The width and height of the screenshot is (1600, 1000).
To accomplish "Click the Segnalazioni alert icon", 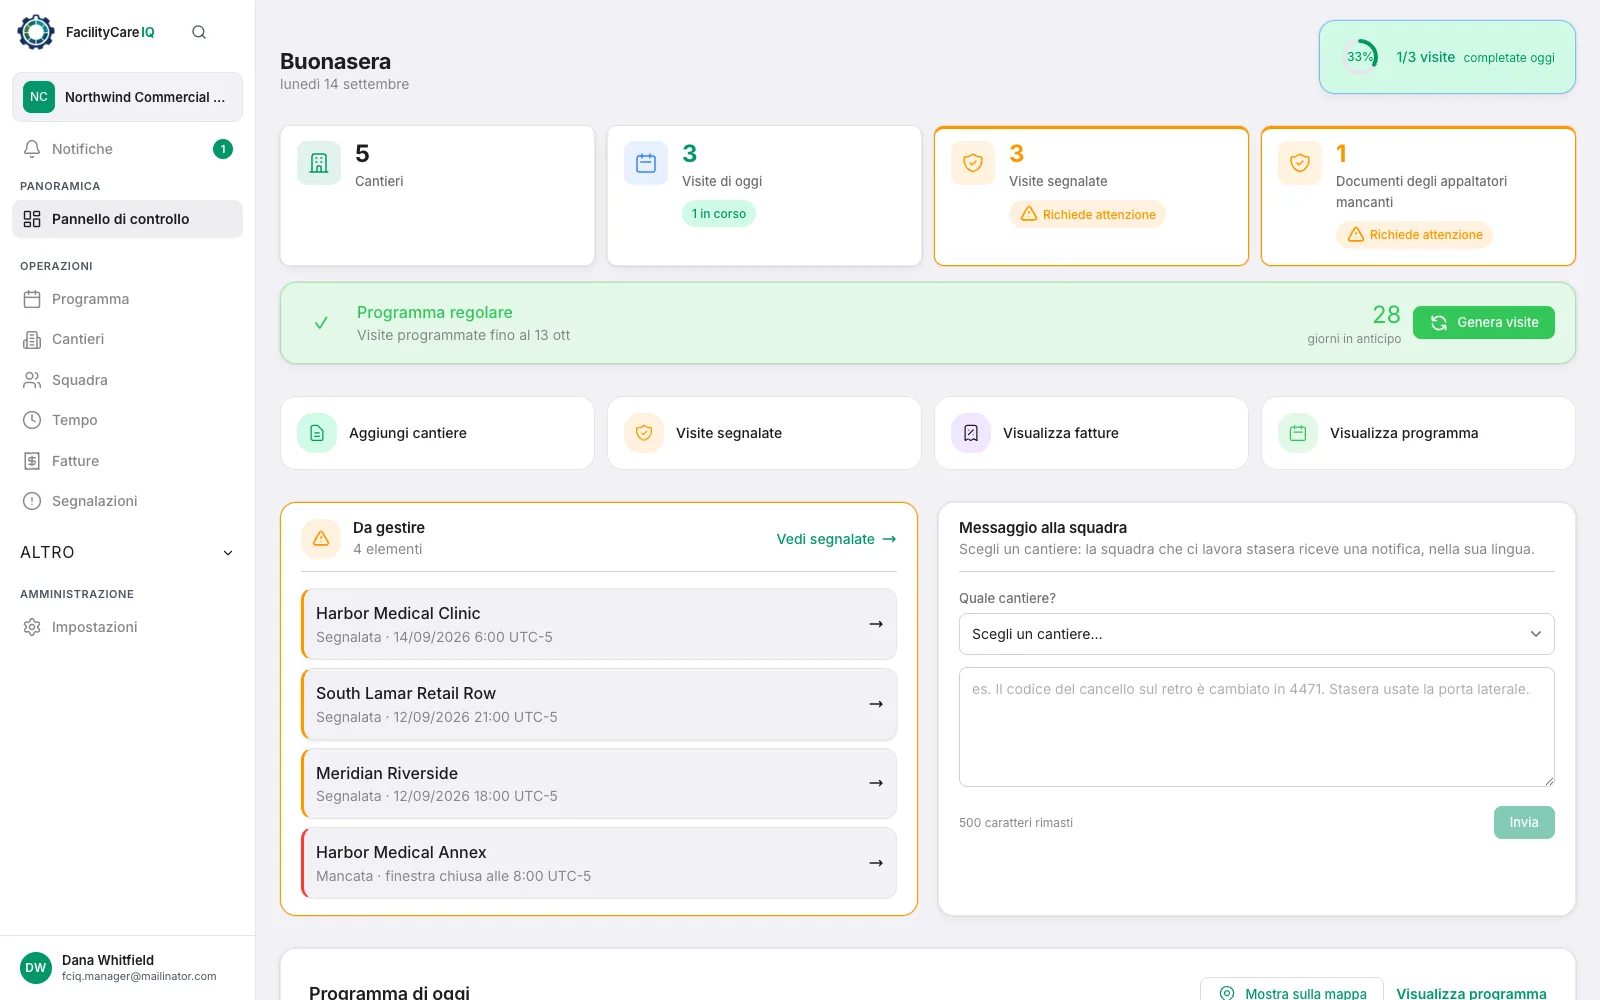I will (32, 501).
